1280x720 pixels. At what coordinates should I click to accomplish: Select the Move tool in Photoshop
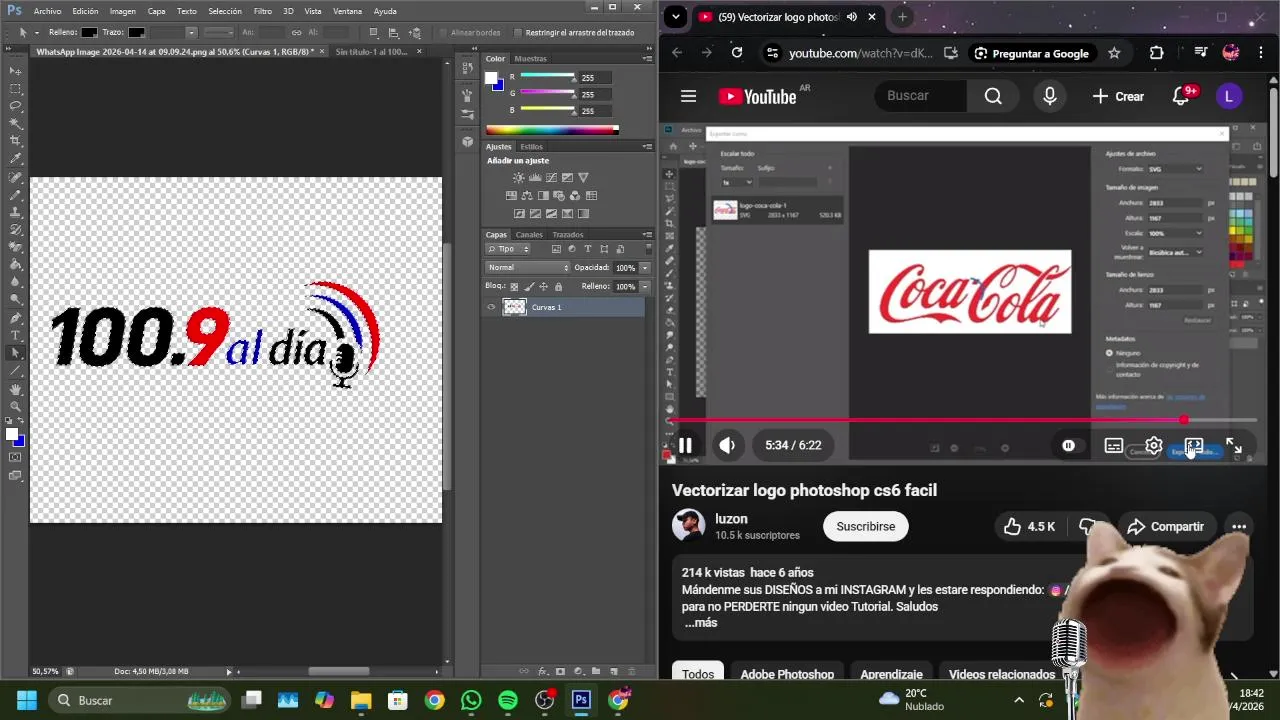tap(14, 71)
